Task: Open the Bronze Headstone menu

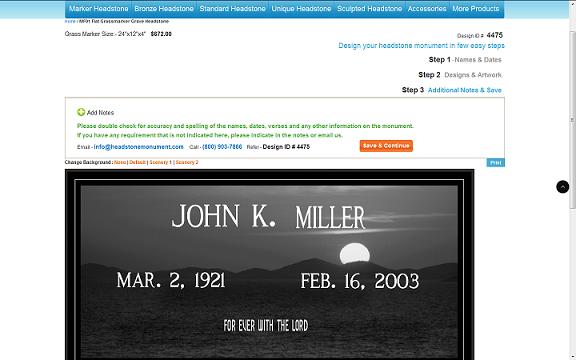Action: [164, 8]
